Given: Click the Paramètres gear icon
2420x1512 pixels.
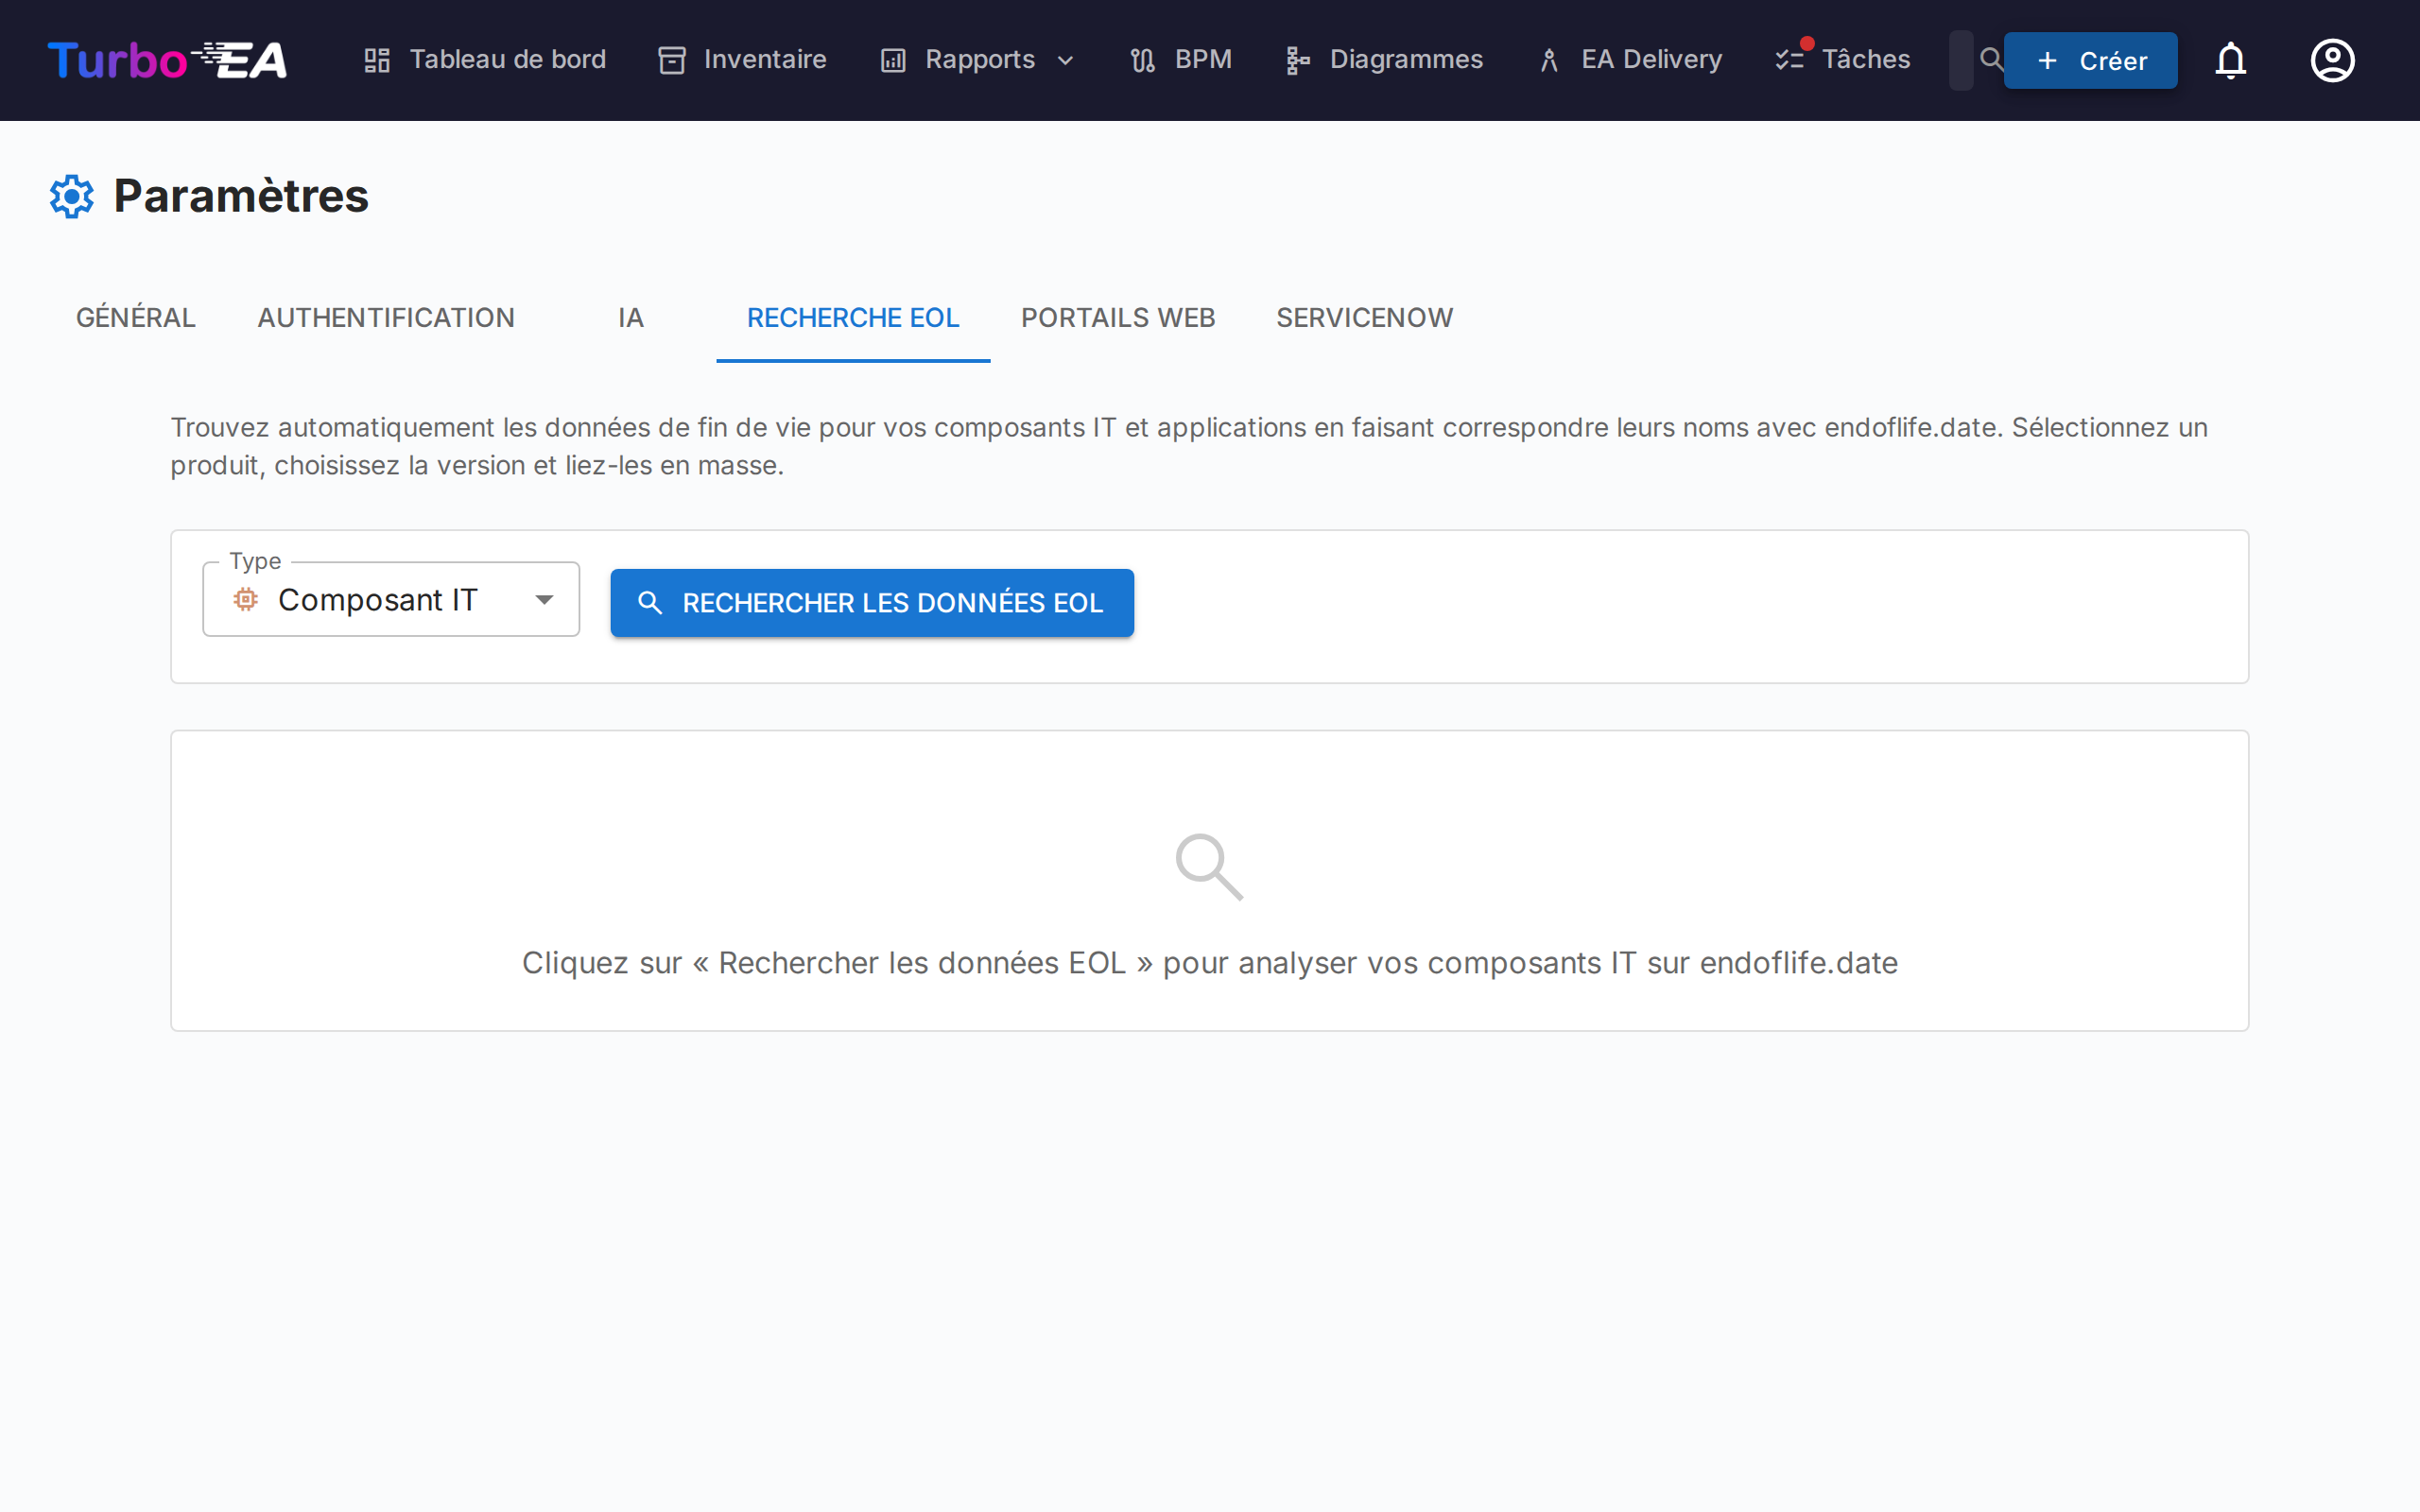Looking at the screenshot, I should click(72, 196).
